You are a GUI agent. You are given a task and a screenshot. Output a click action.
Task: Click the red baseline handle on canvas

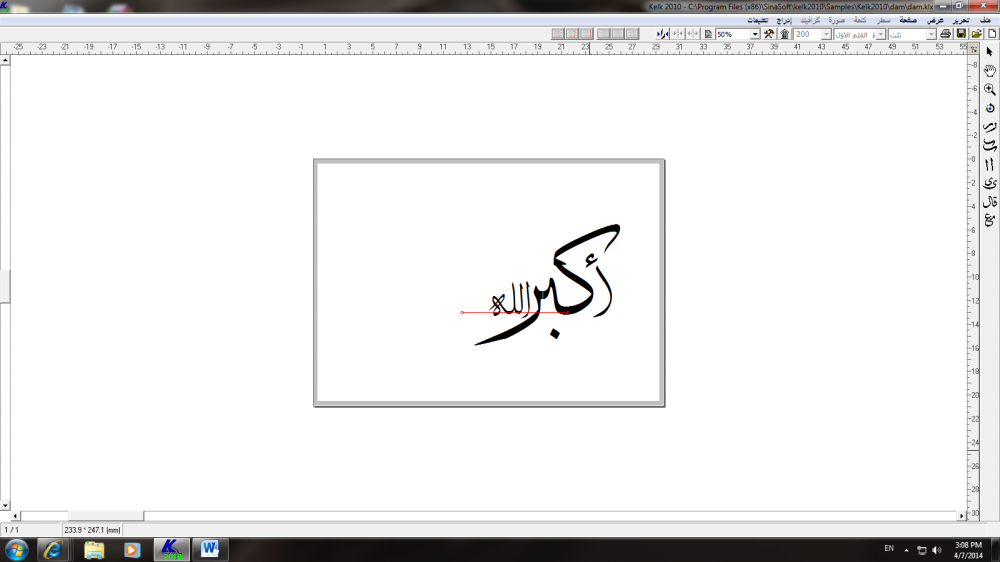(x=462, y=313)
